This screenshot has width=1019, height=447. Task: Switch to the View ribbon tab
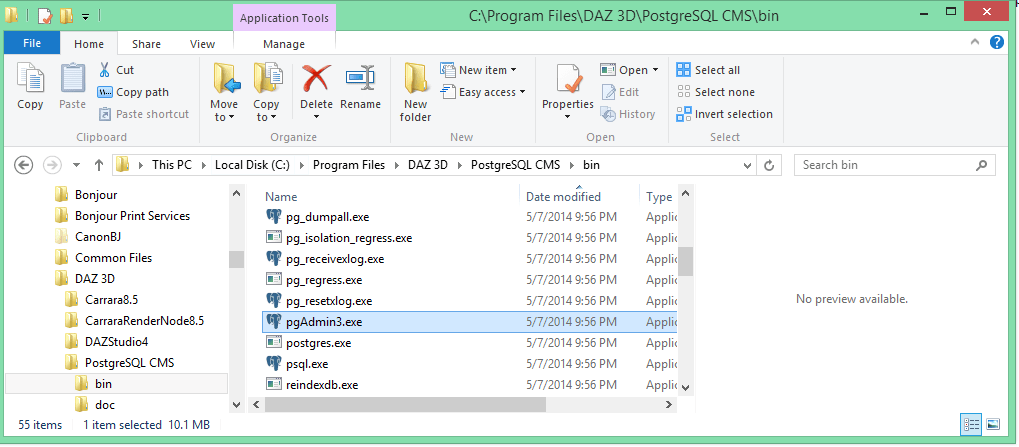(x=202, y=44)
